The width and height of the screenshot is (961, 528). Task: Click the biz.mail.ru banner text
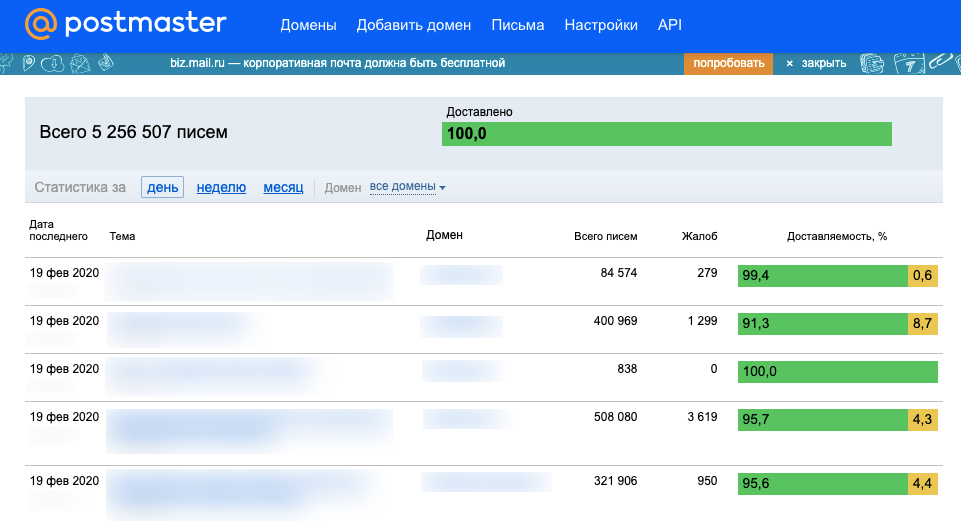pyautogui.click(x=338, y=63)
